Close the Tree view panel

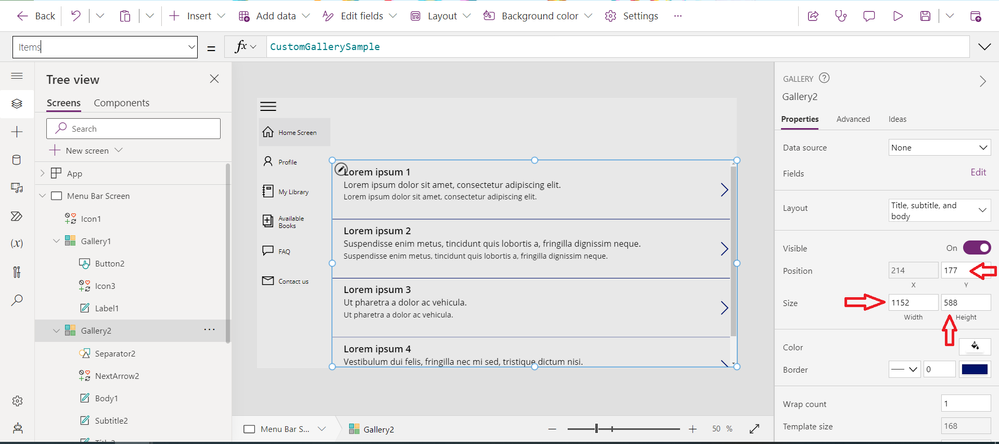214,79
